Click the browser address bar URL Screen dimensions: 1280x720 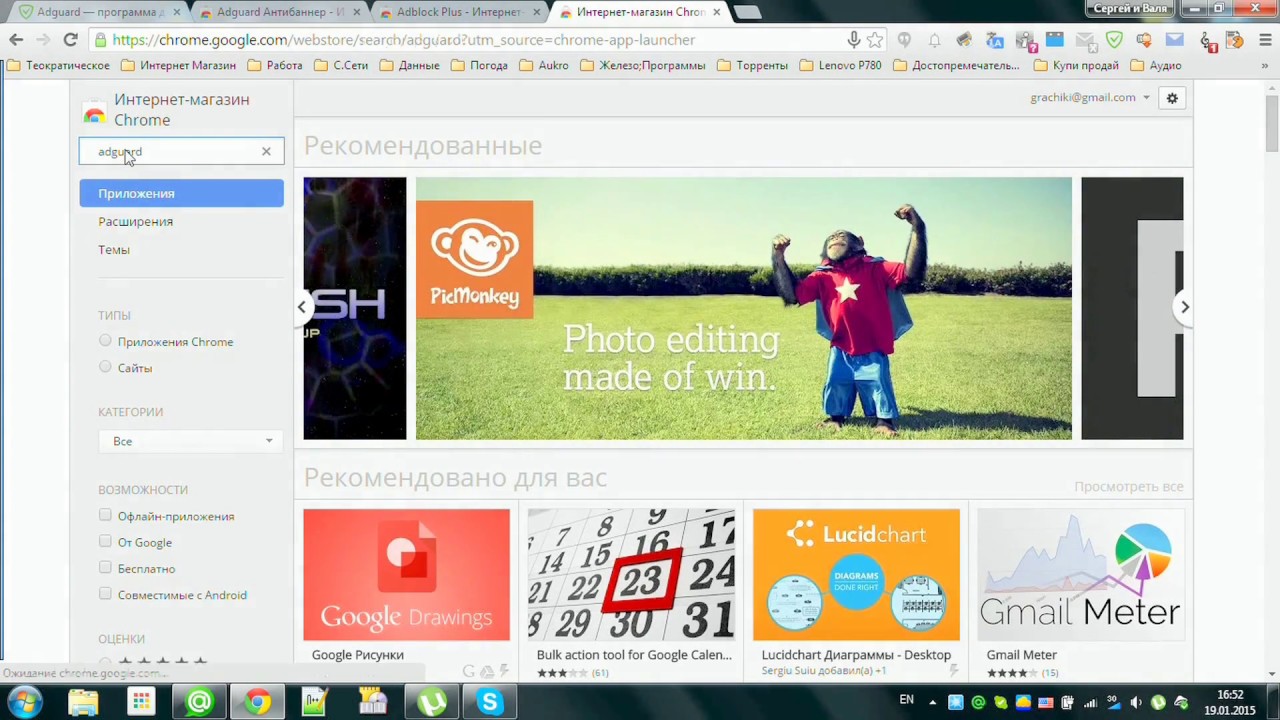click(x=403, y=40)
